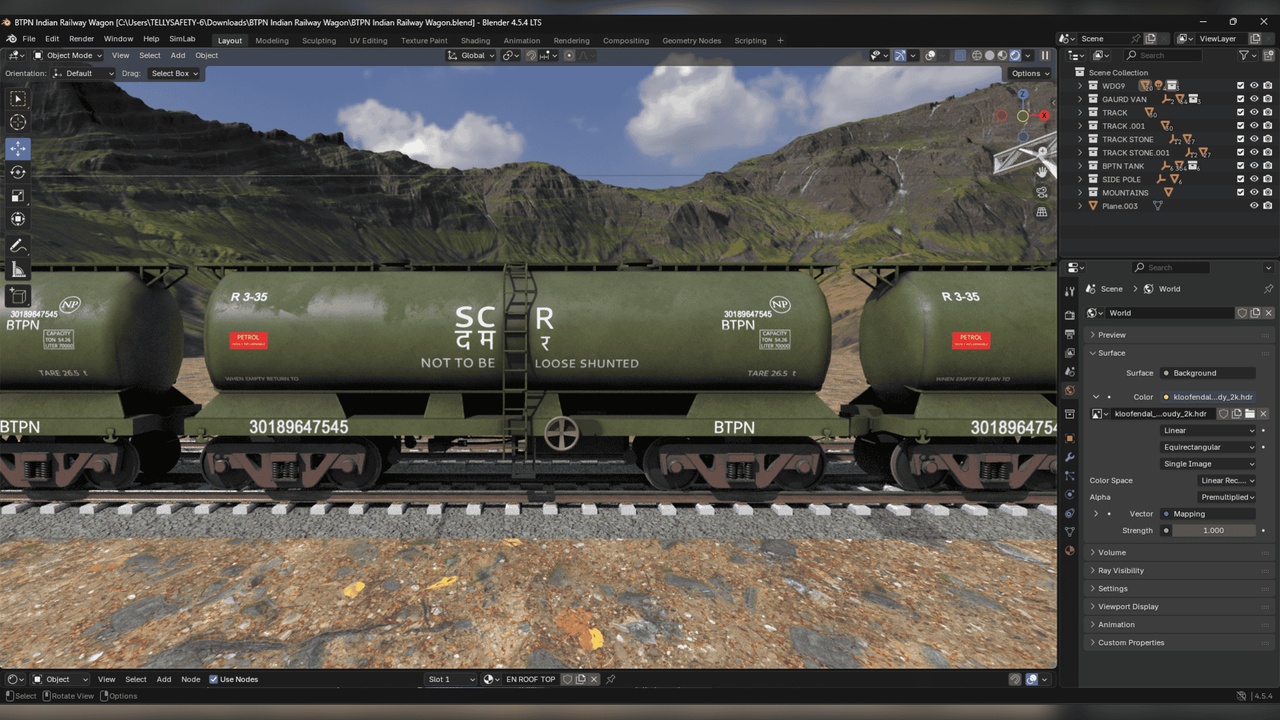
Task: Disable TRACK .001 in renders via camera icon
Action: pyautogui.click(x=1268, y=126)
